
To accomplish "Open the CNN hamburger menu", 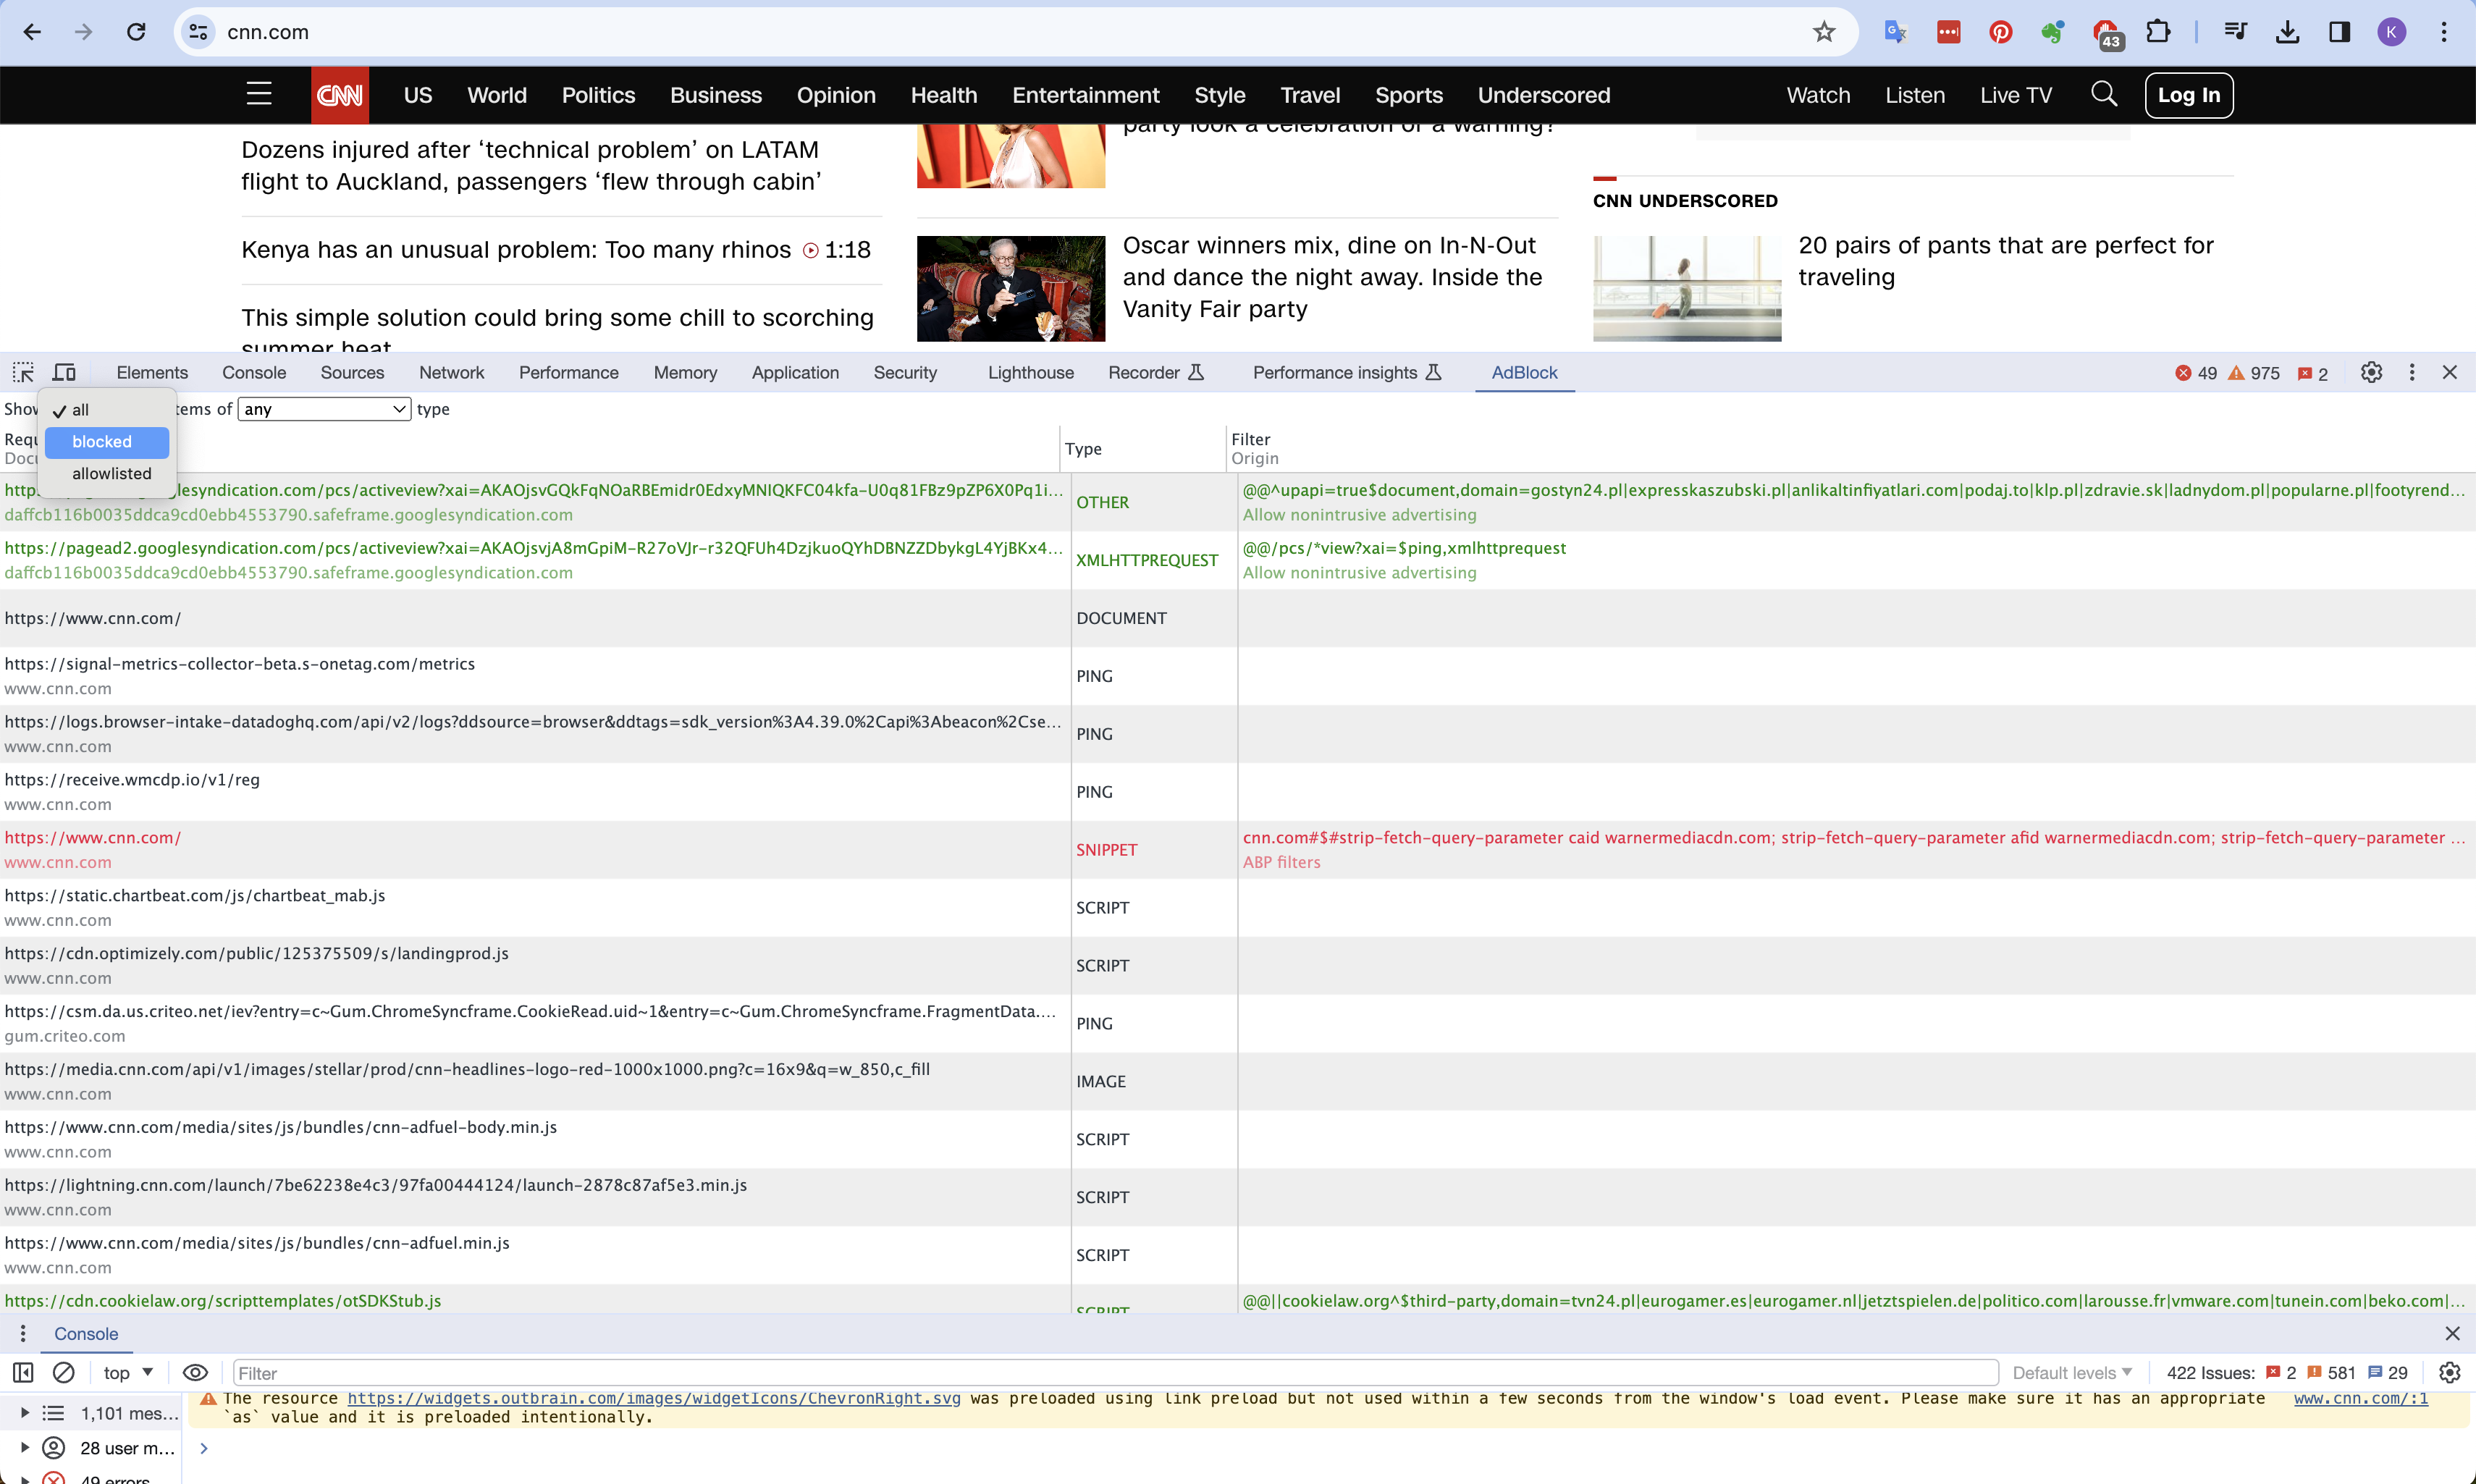I will pyautogui.click(x=259, y=94).
